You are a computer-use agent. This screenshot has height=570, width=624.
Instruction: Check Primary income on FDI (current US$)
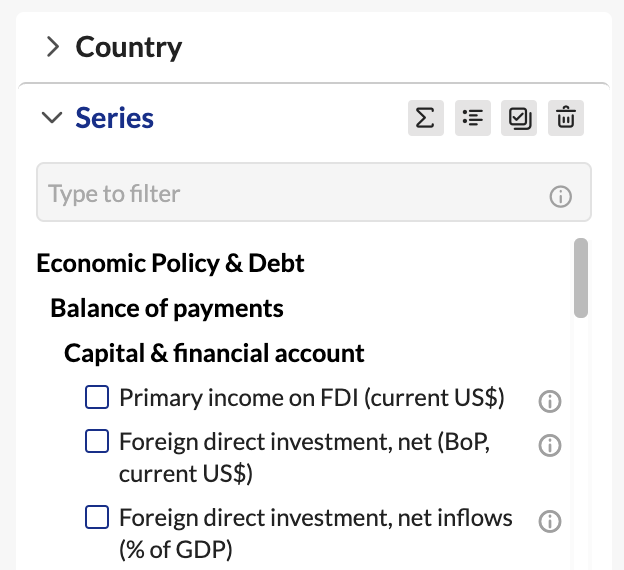coord(97,397)
